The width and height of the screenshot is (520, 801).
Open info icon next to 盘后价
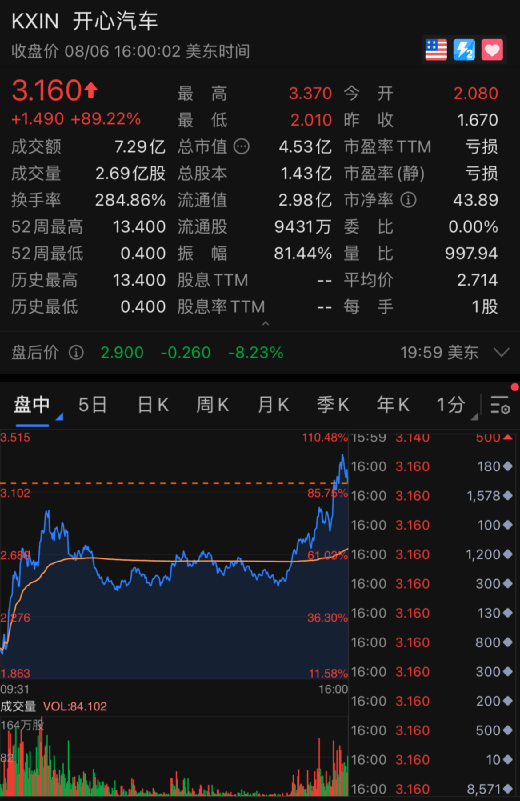point(76,352)
